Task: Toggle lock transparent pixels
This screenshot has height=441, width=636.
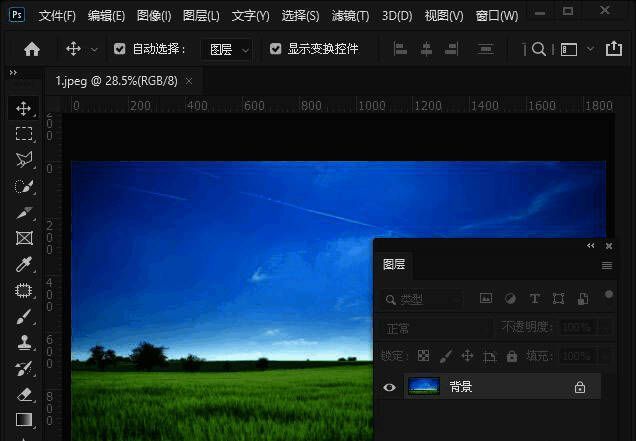Action: (x=423, y=355)
